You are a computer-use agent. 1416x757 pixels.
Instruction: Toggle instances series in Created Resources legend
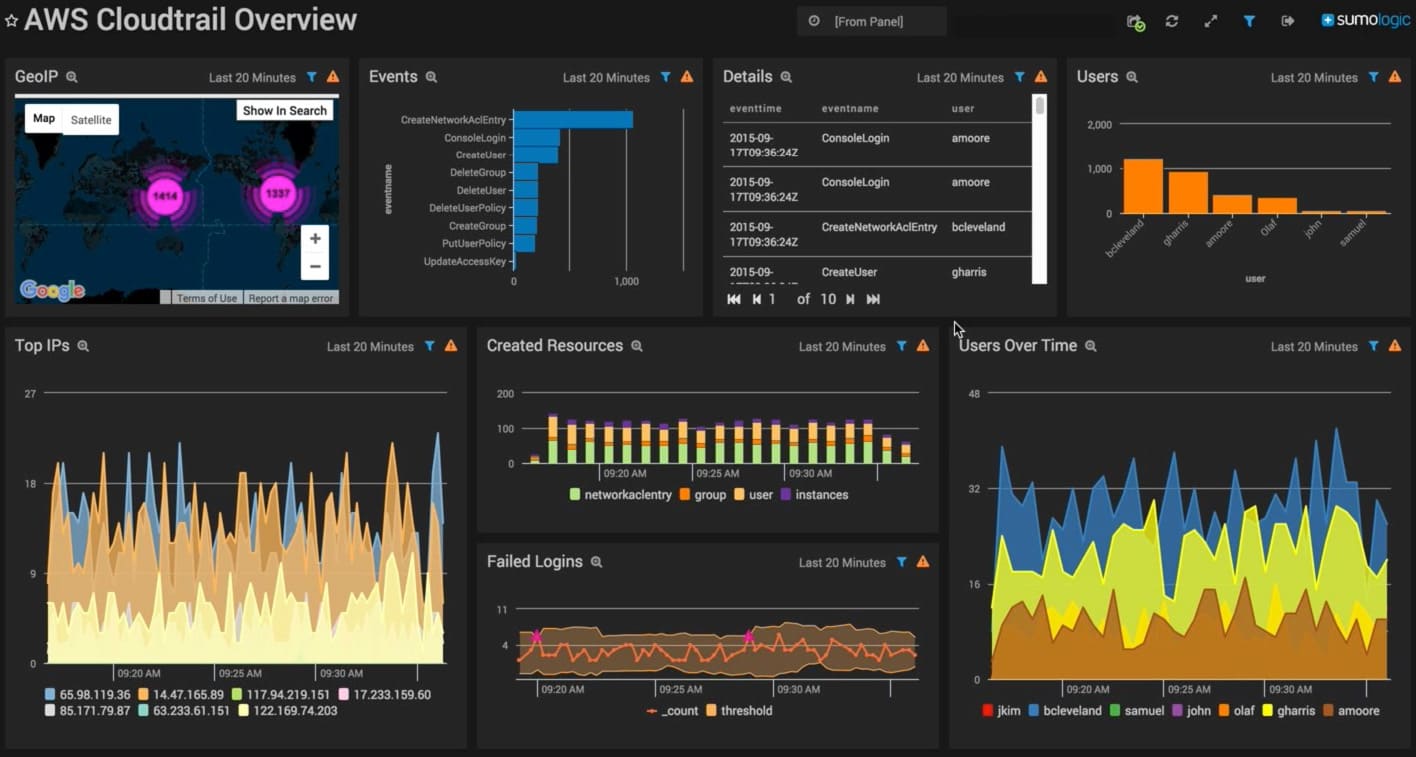point(814,495)
